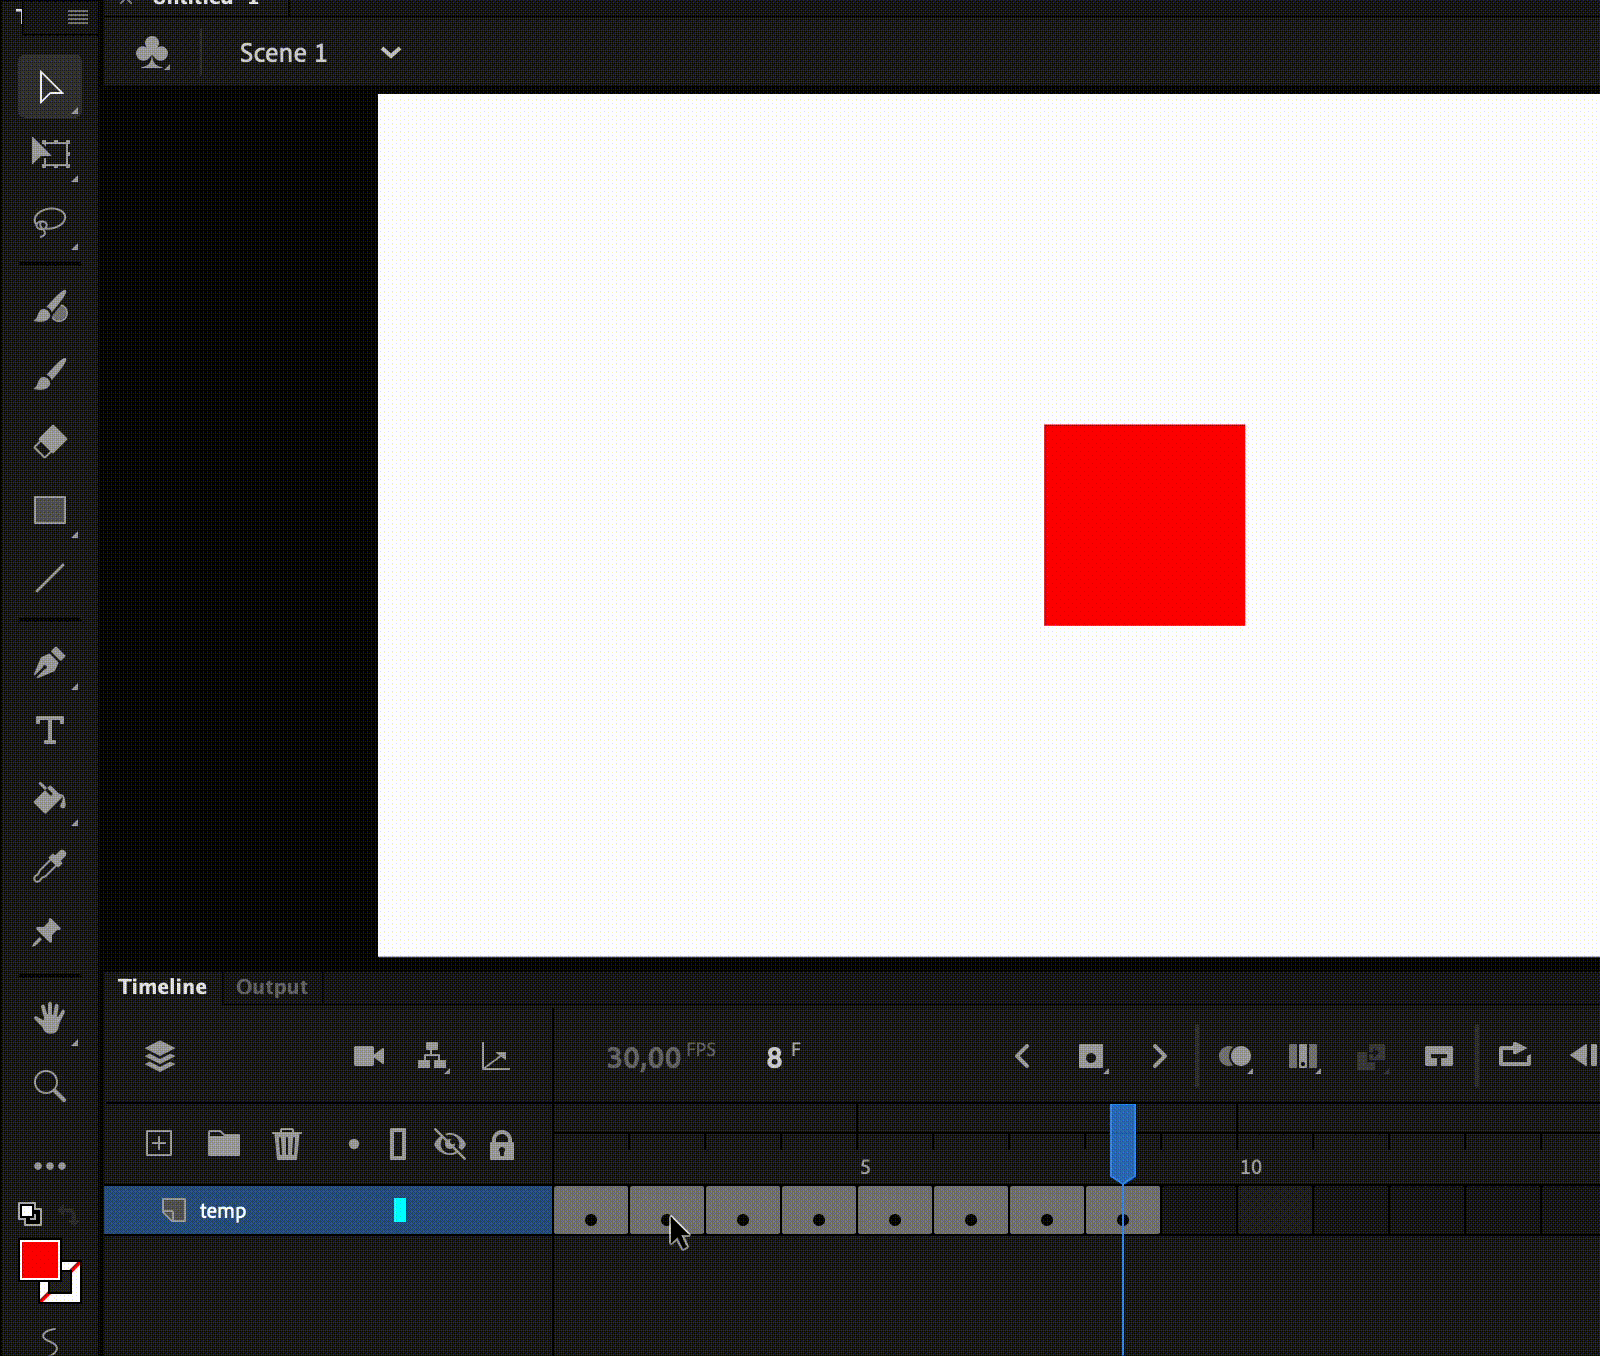Go to next keyframe arrow
The image size is (1600, 1356).
[x=1159, y=1057]
